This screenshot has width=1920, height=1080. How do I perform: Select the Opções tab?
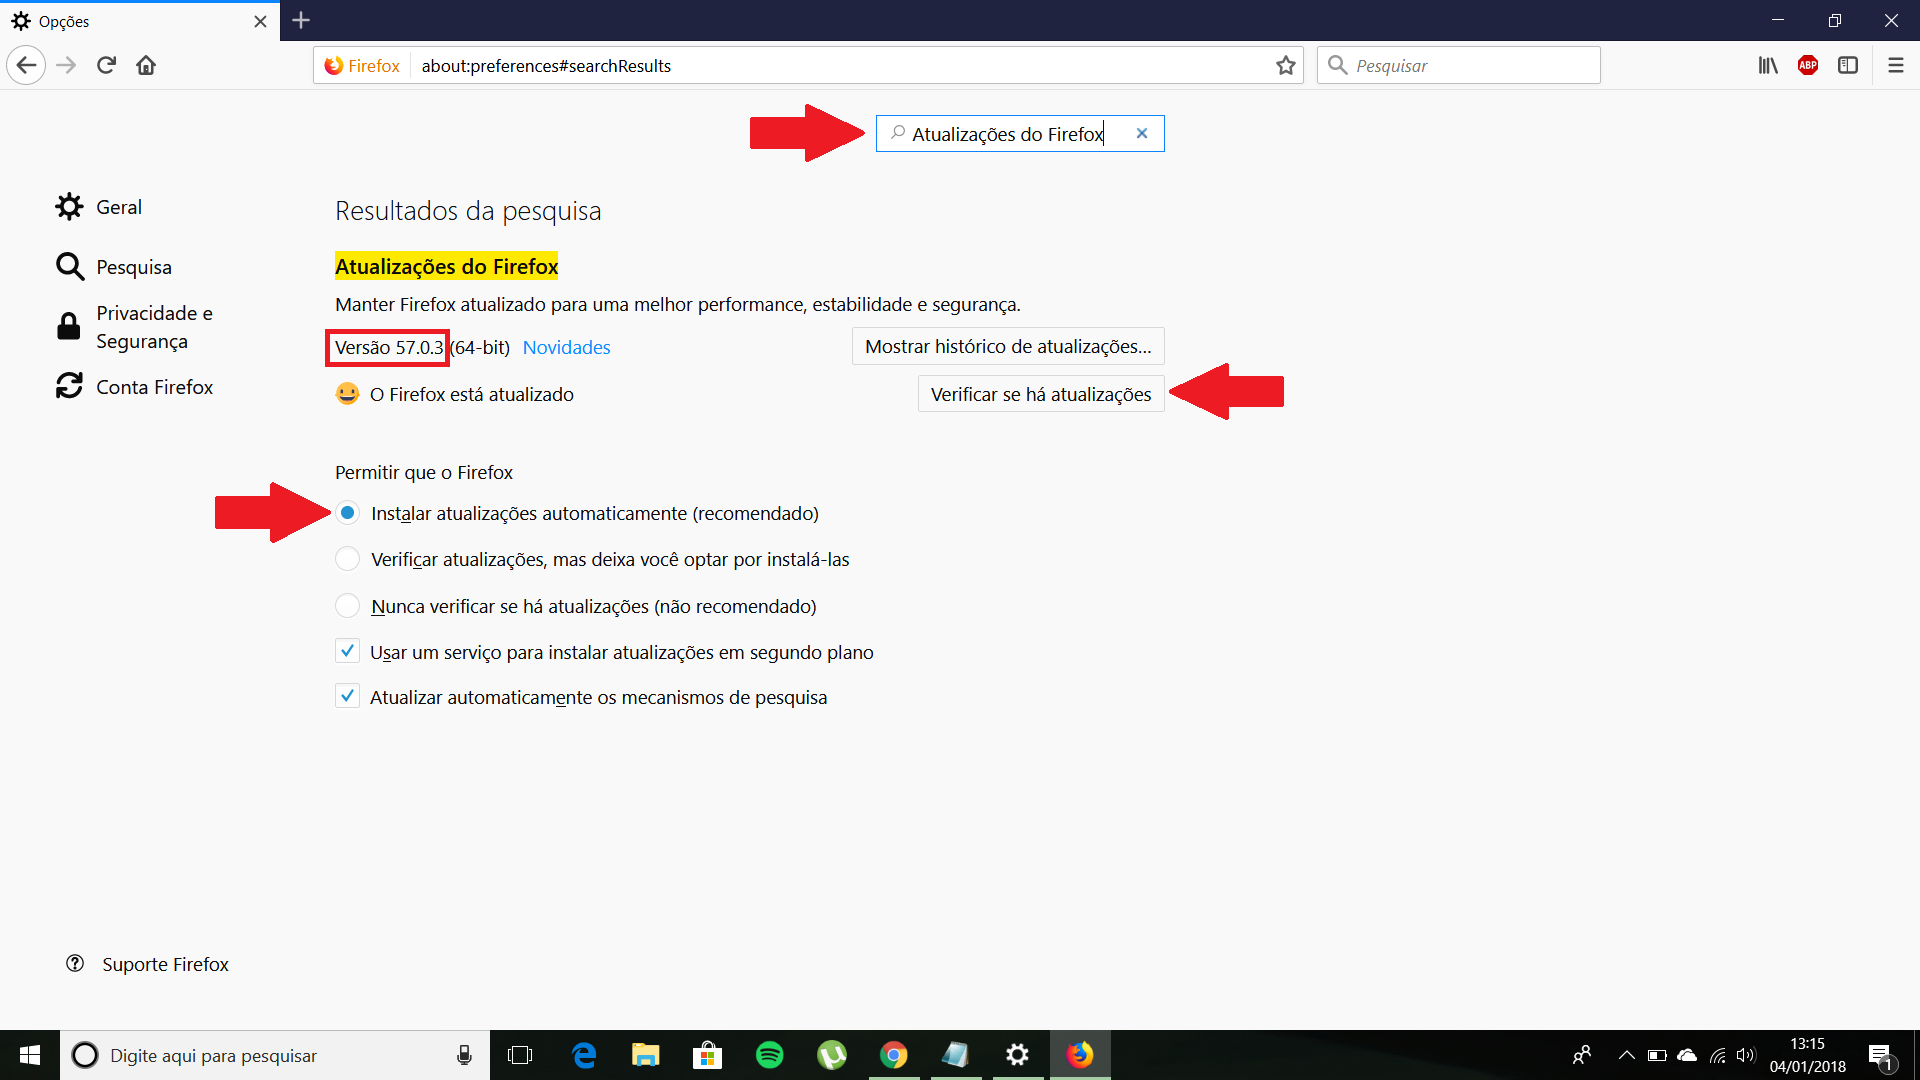[140, 21]
